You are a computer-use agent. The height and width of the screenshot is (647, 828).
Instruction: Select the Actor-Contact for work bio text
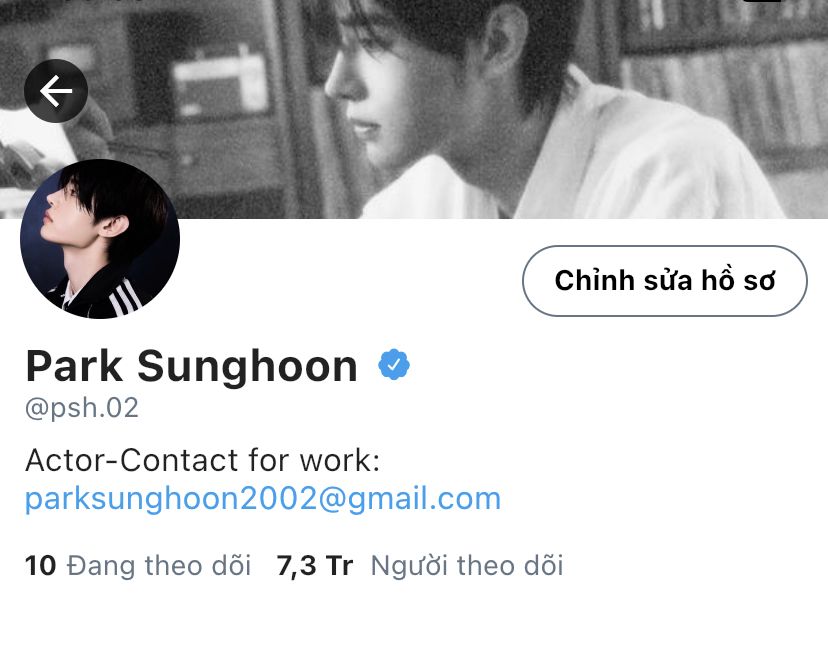(203, 460)
